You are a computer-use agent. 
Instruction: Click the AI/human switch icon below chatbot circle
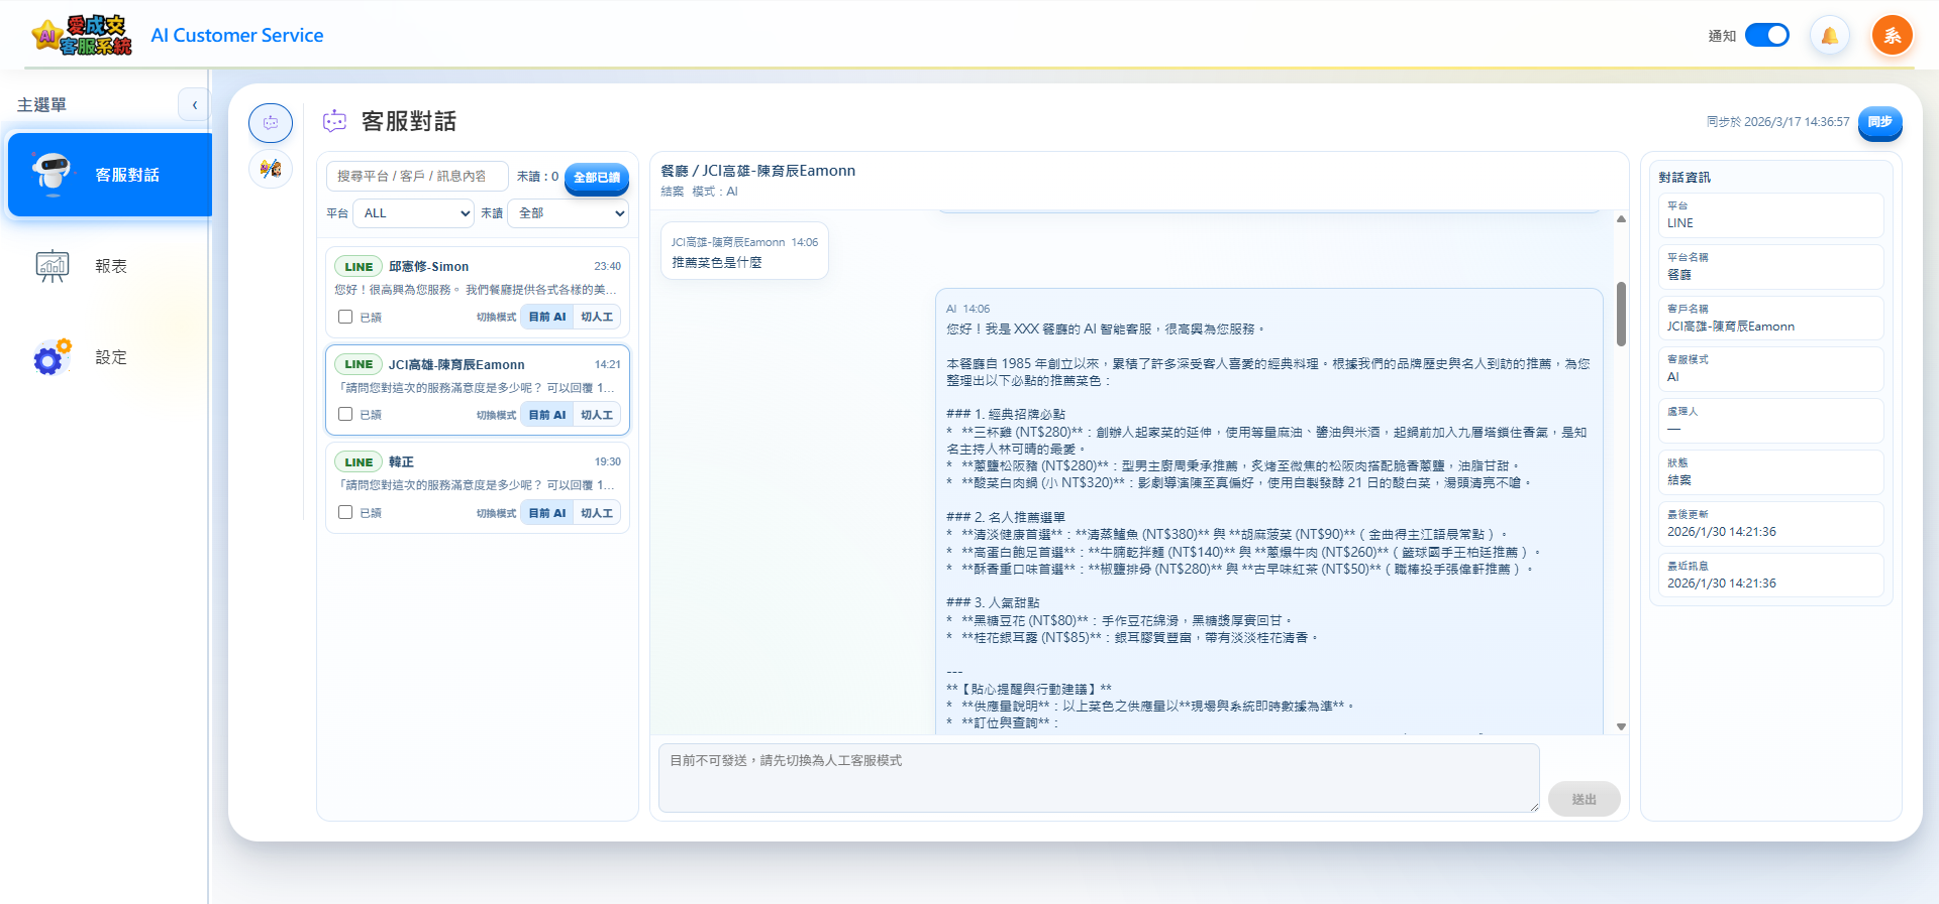tap(269, 169)
